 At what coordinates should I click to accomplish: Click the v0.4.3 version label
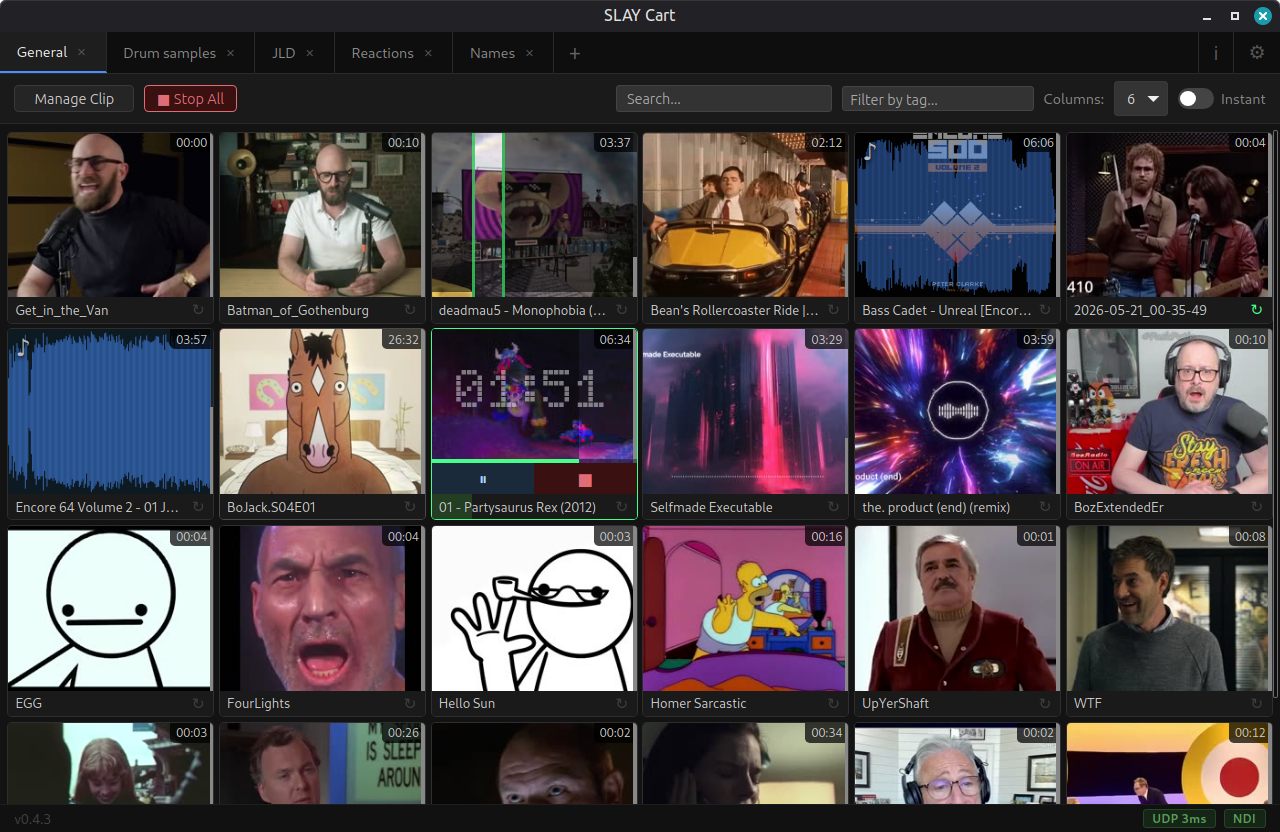(x=32, y=819)
